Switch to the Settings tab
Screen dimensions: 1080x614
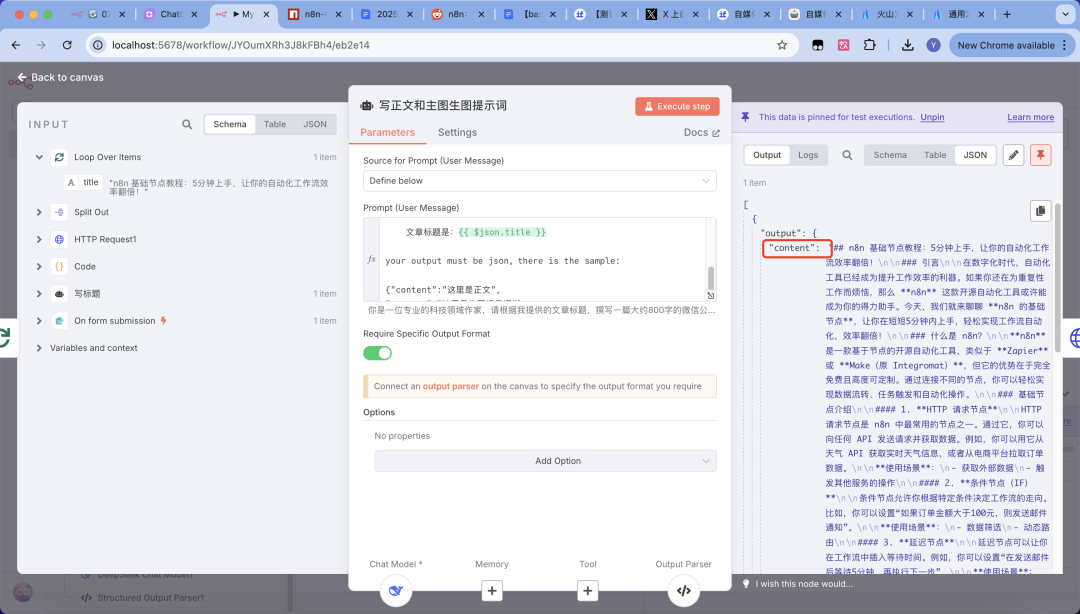coord(457,132)
